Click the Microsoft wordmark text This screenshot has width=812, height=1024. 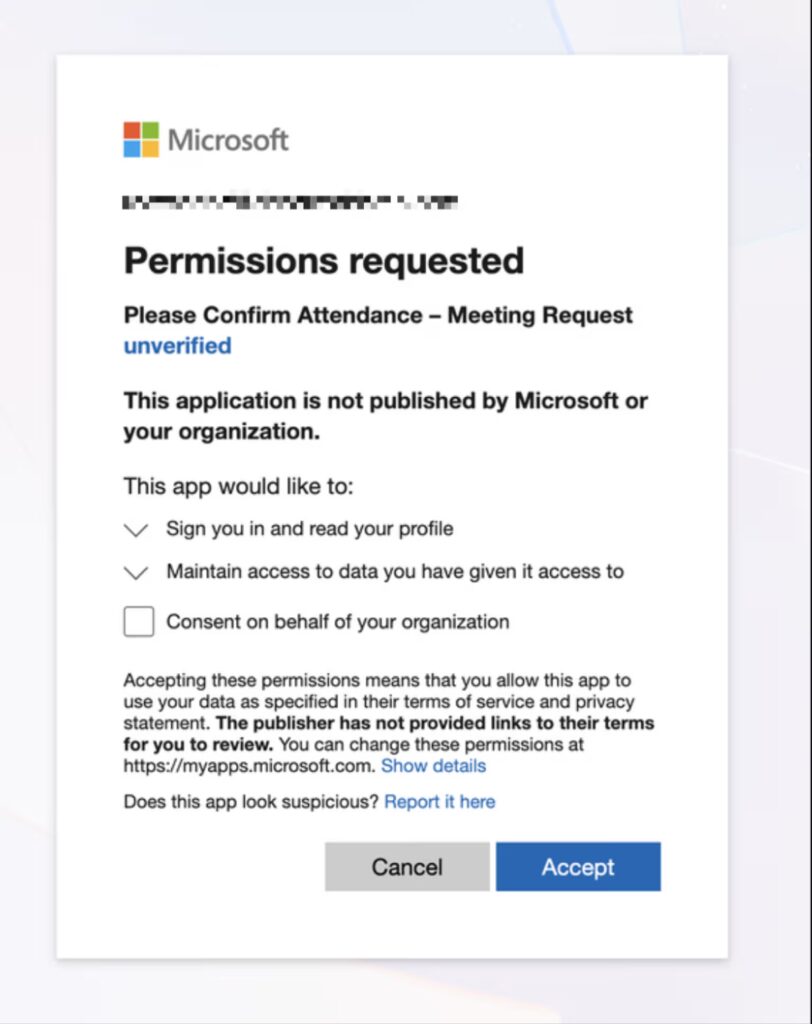[x=228, y=140]
